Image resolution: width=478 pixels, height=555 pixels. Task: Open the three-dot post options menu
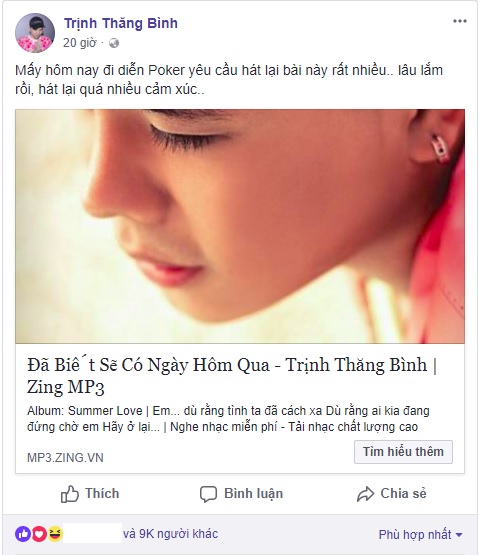(x=460, y=21)
